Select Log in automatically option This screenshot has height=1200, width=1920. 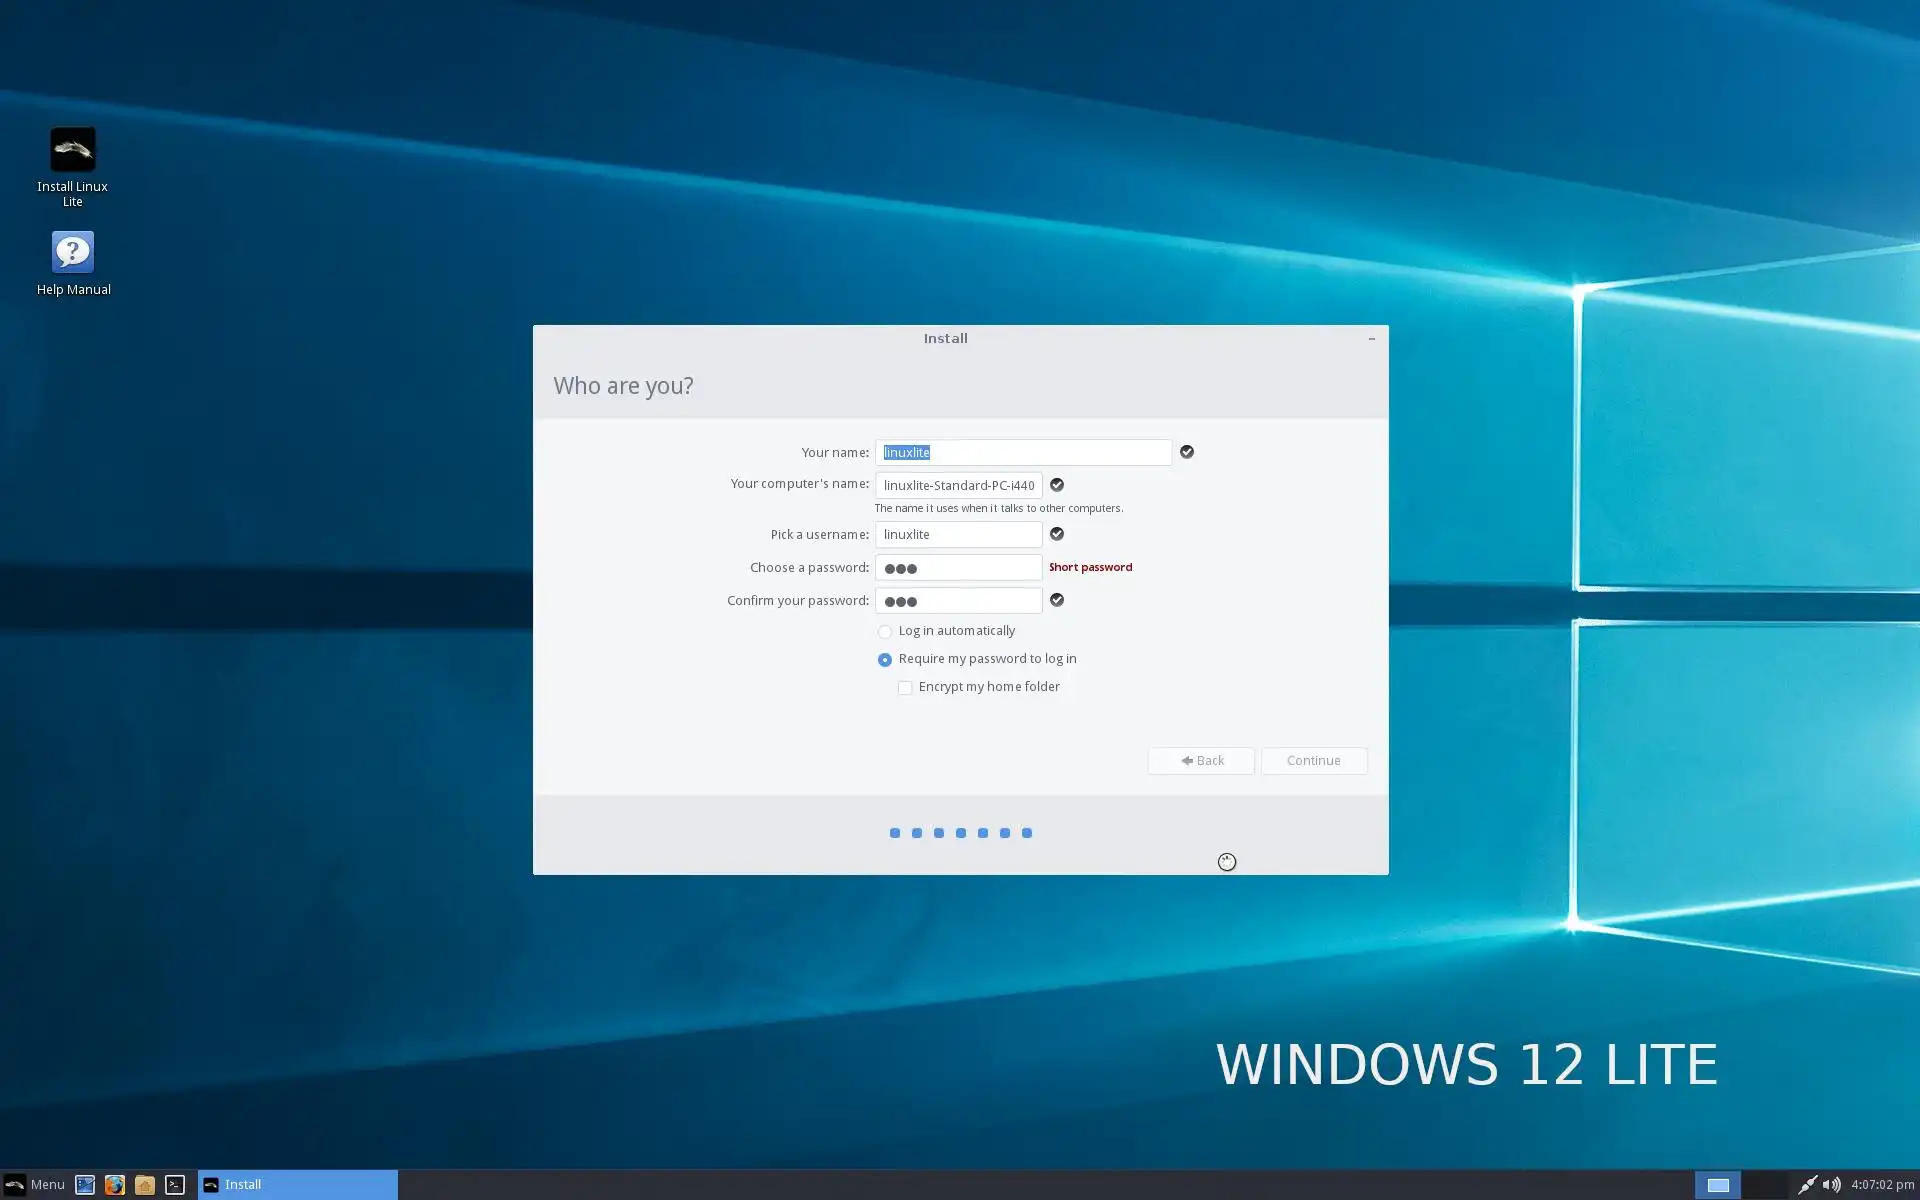pos(885,632)
